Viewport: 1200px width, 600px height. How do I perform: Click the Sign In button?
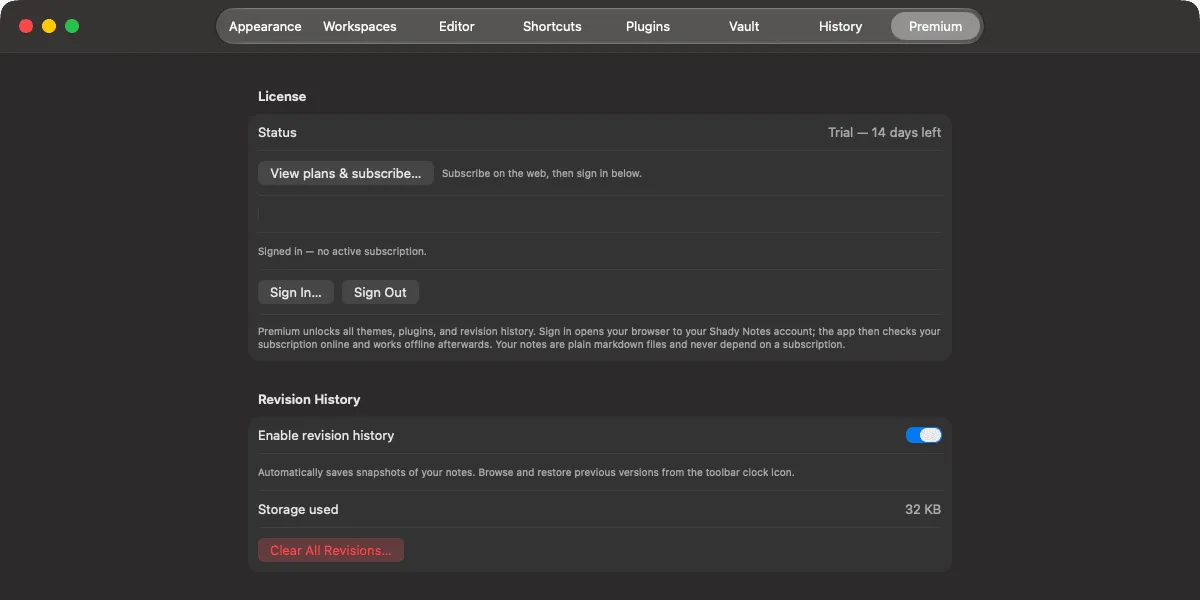(x=296, y=292)
